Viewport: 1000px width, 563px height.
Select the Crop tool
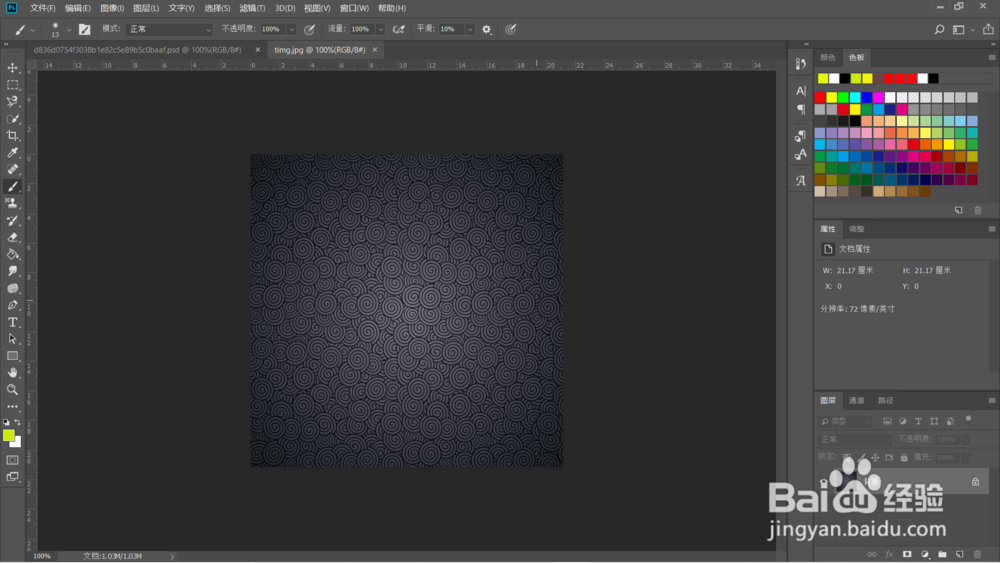(12, 135)
